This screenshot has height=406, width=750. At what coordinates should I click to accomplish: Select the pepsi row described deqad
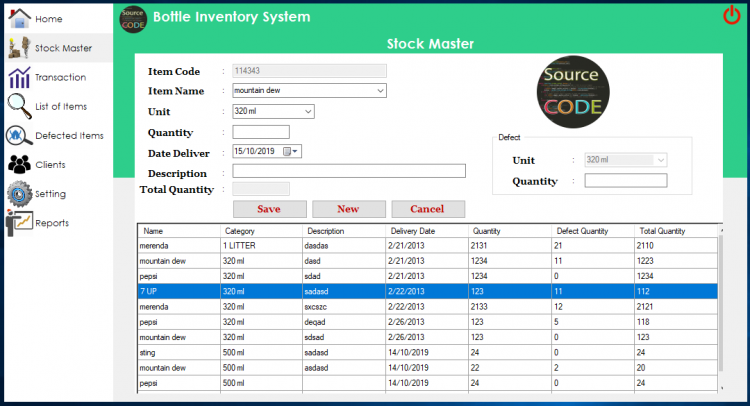click(428, 322)
